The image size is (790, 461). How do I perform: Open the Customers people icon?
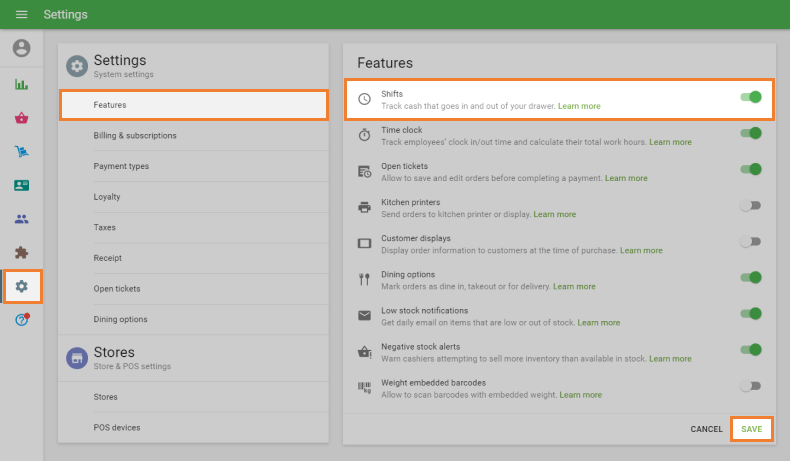21,219
